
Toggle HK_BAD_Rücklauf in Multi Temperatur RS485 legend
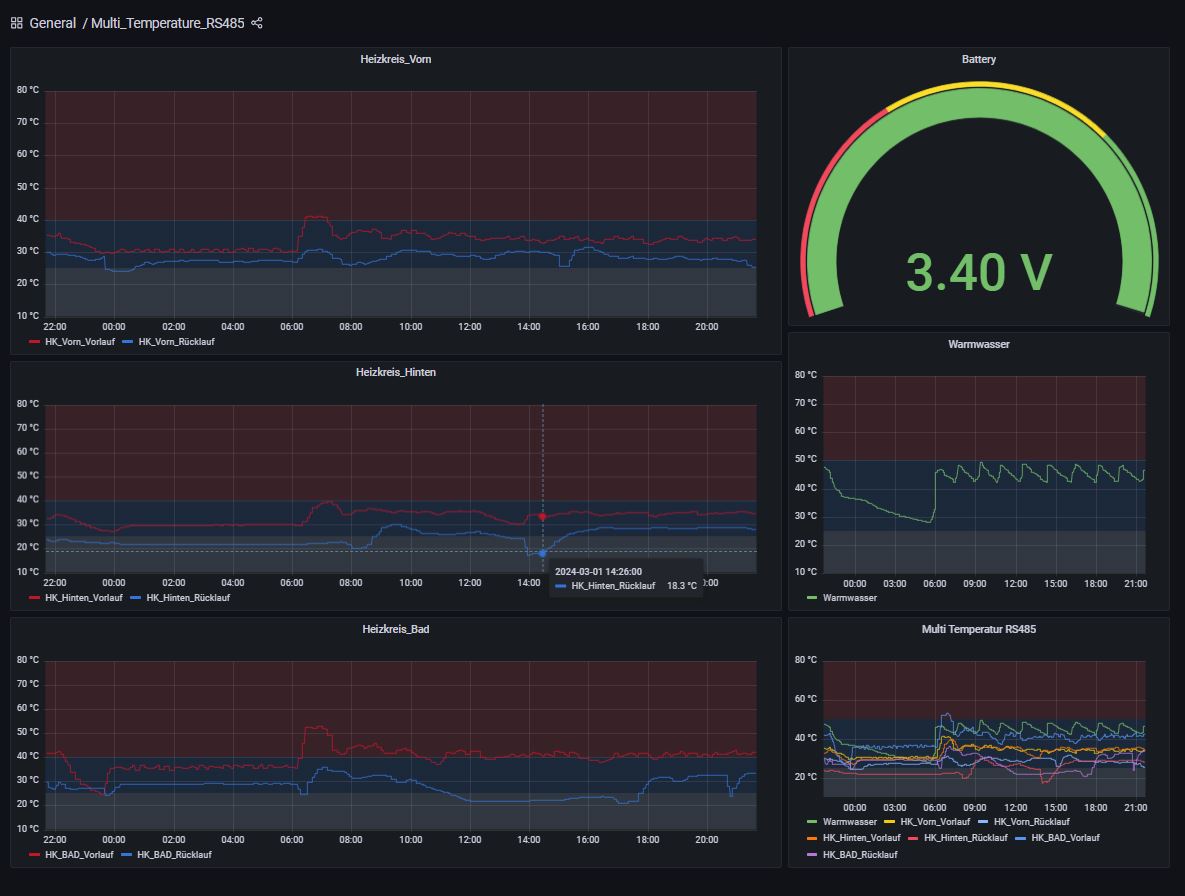click(863, 854)
